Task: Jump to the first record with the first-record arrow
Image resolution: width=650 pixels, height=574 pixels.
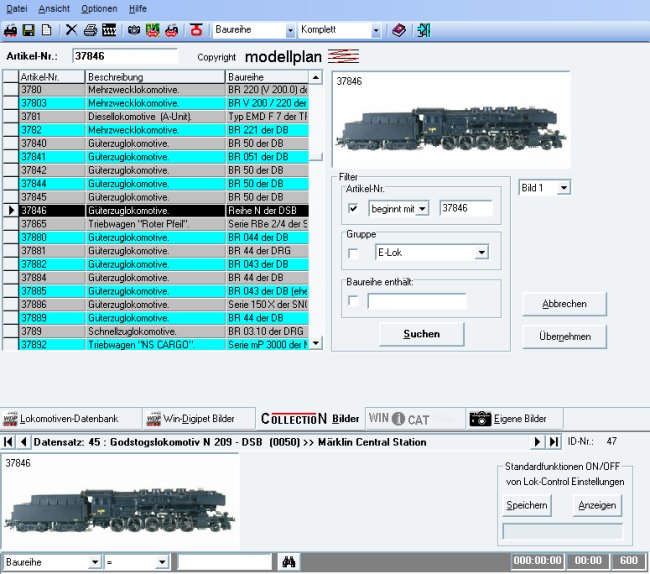Action: click(x=7, y=442)
